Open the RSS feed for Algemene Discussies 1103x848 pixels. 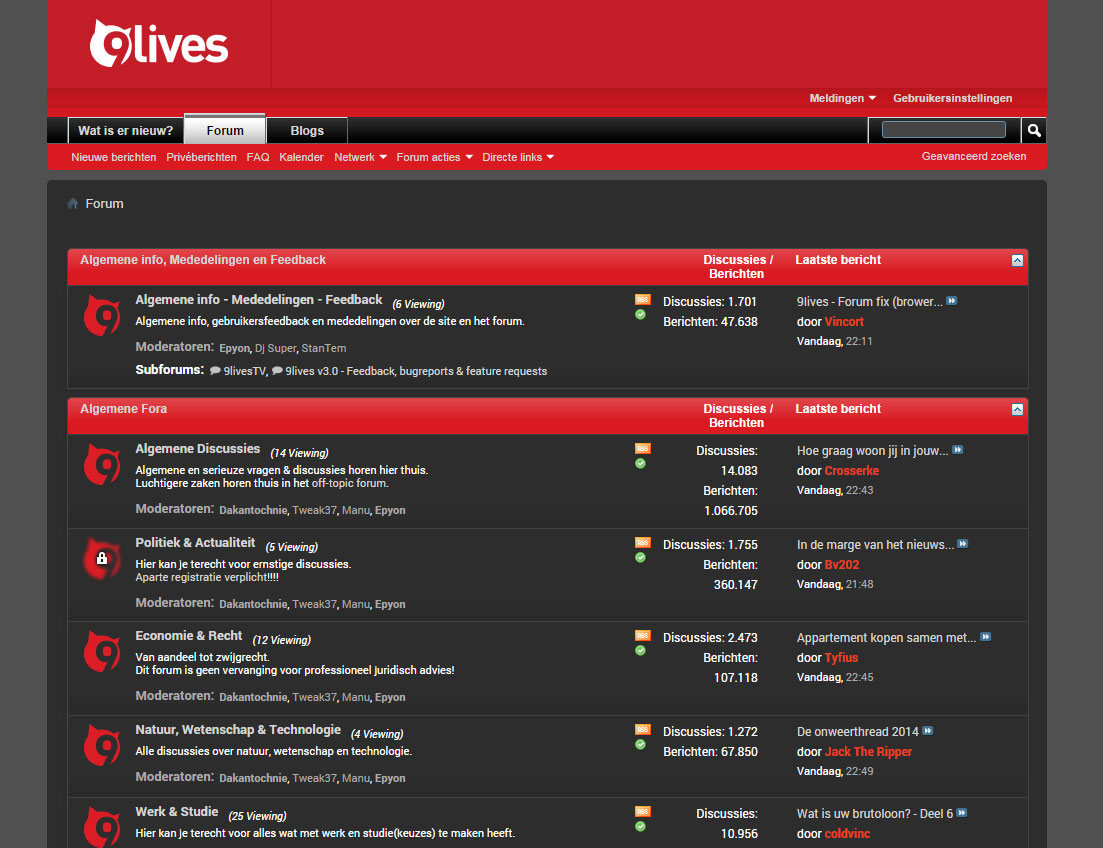pos(641,448)
